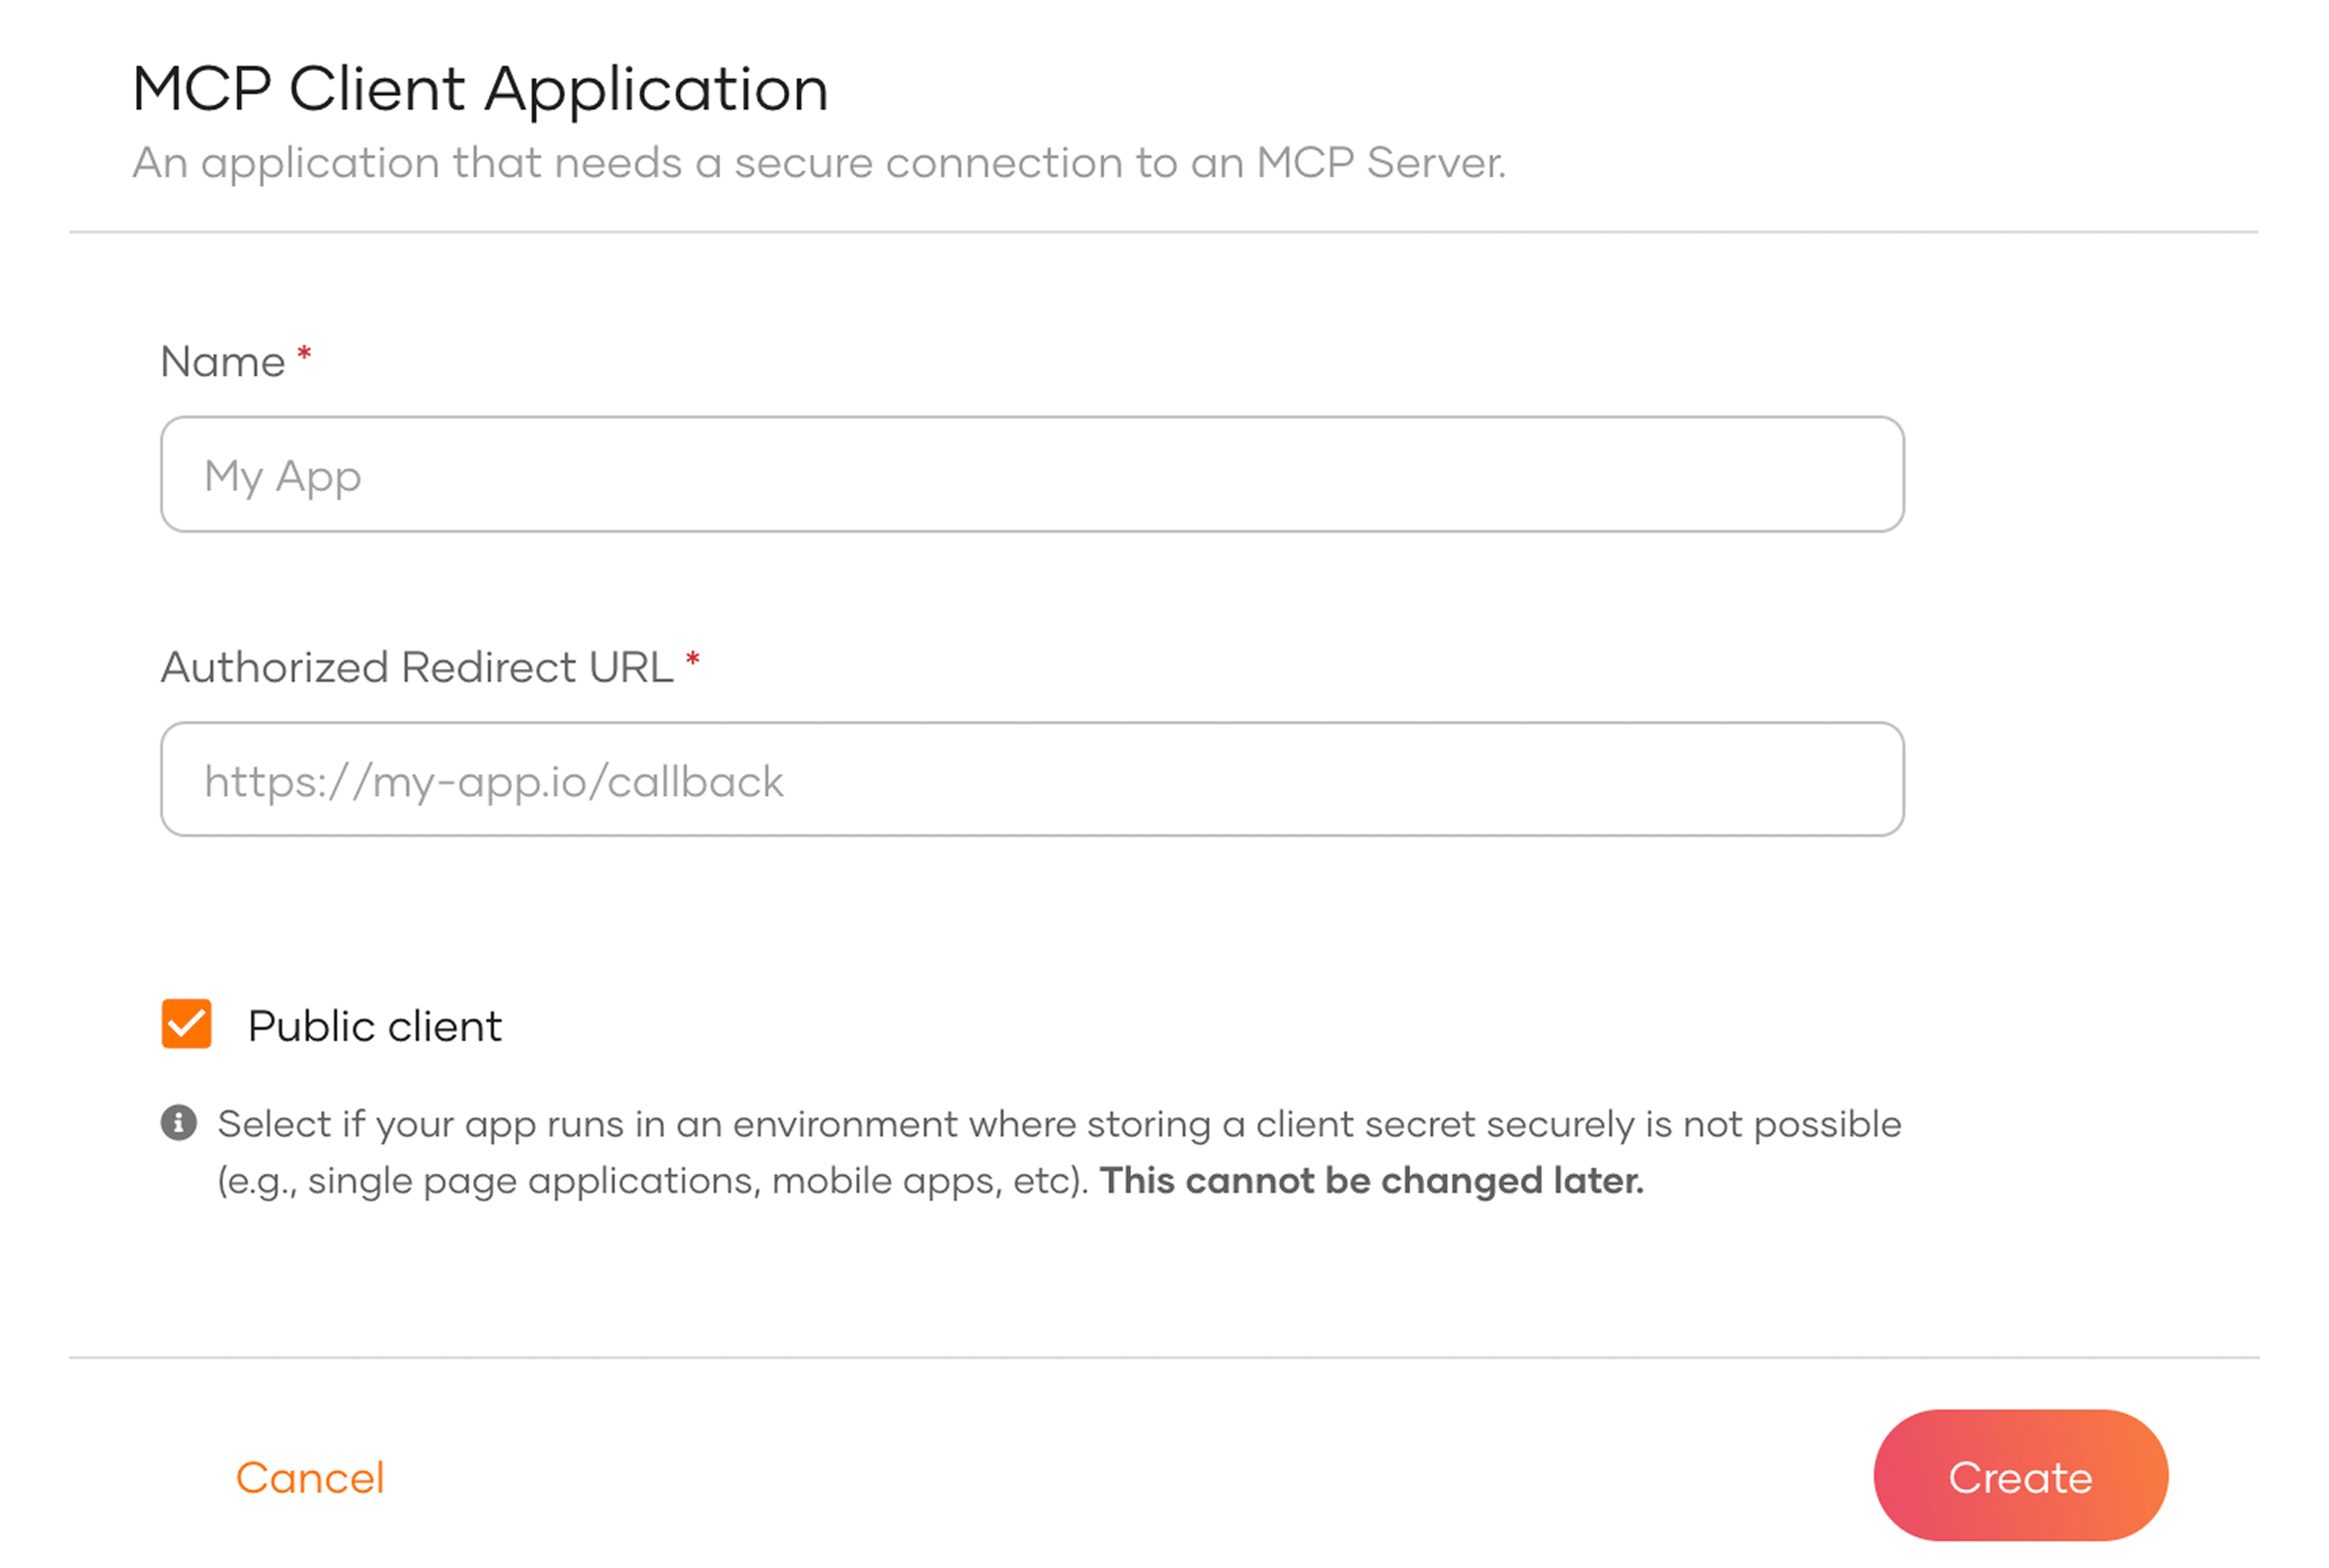Screen dimensions: 2329x1568
Task: Click the Create button
Action: 2020,1476
